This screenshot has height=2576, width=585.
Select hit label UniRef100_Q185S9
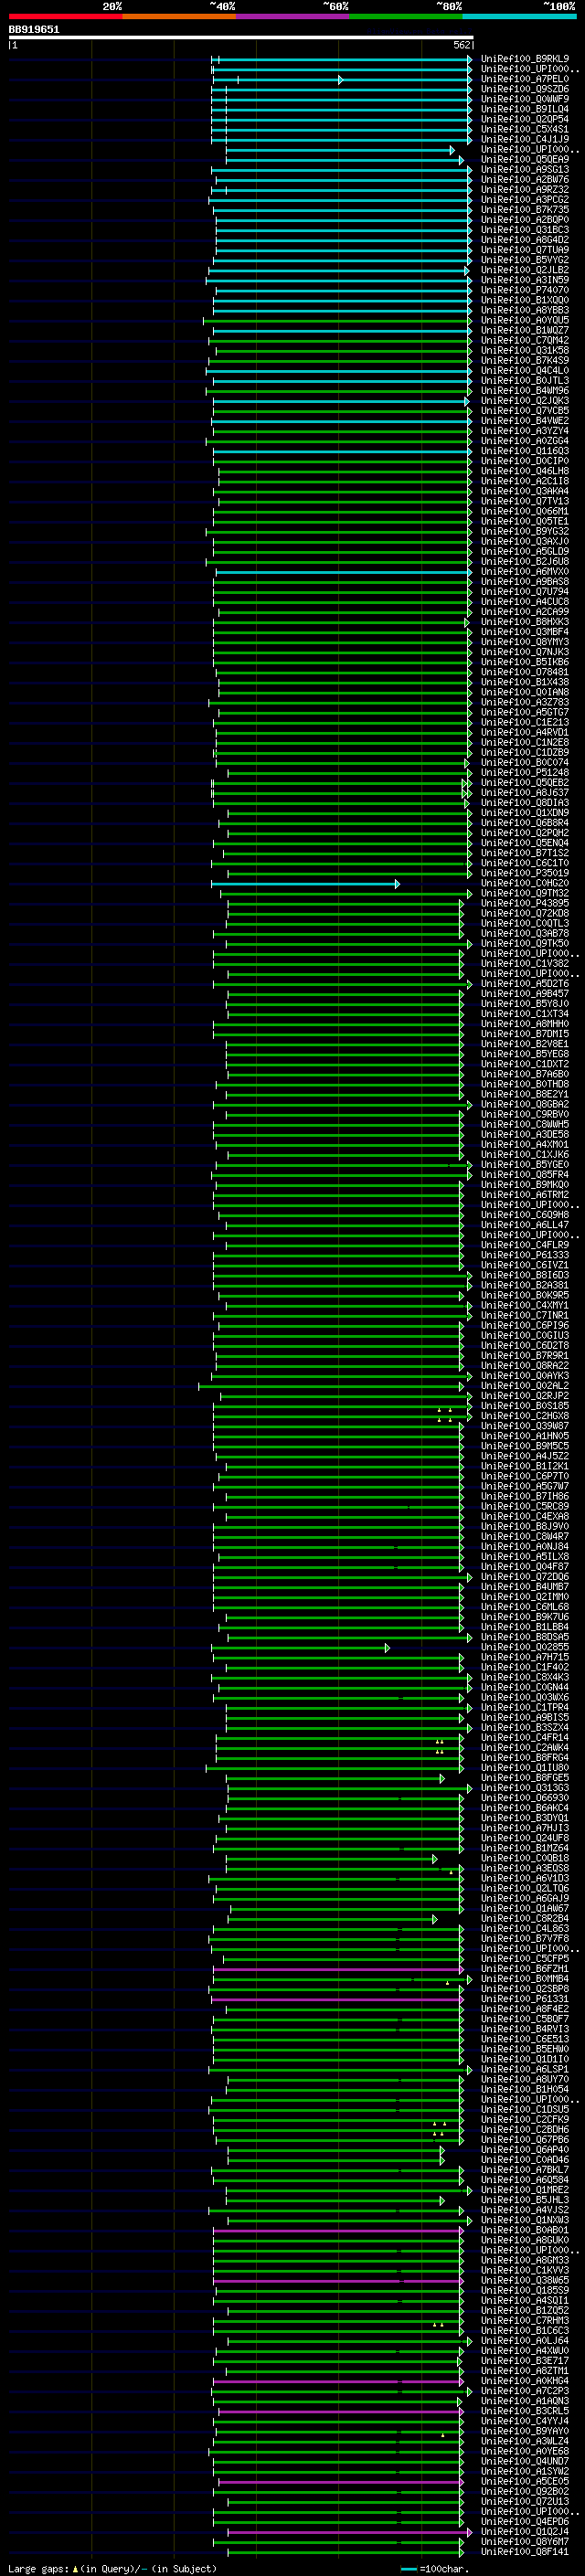point(525,2291)
